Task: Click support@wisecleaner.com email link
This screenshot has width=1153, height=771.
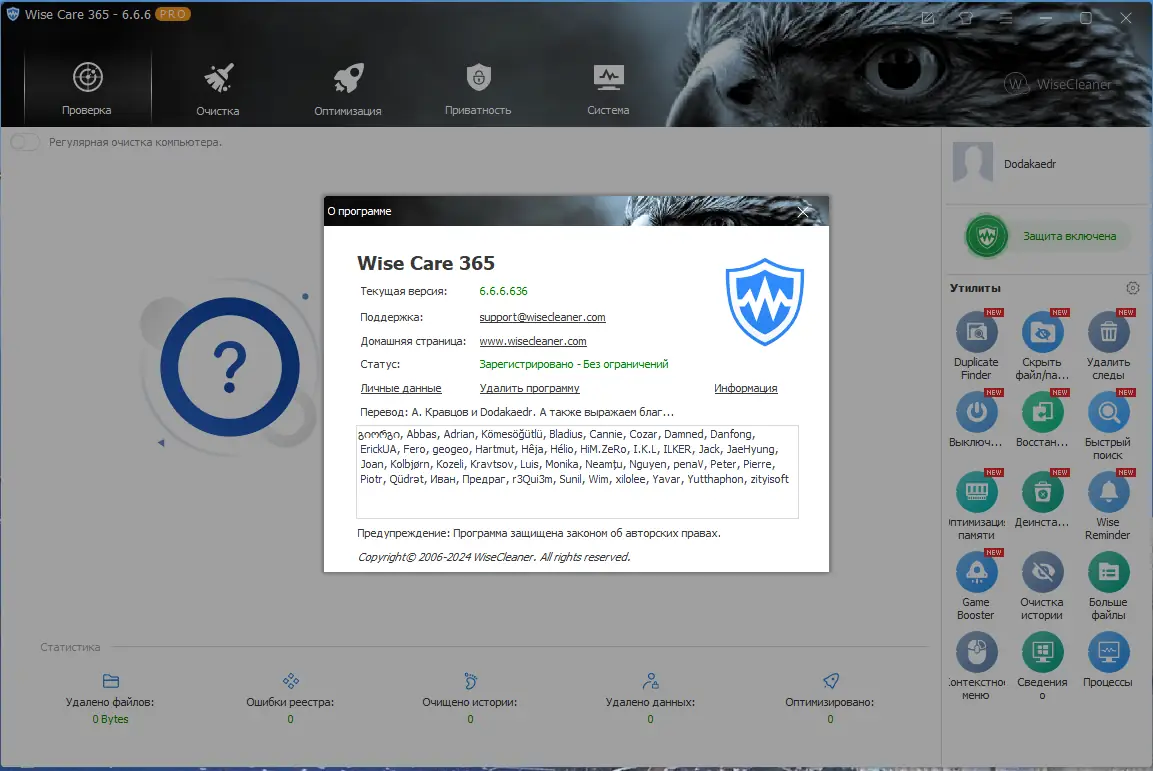Action: pos(542,317)
